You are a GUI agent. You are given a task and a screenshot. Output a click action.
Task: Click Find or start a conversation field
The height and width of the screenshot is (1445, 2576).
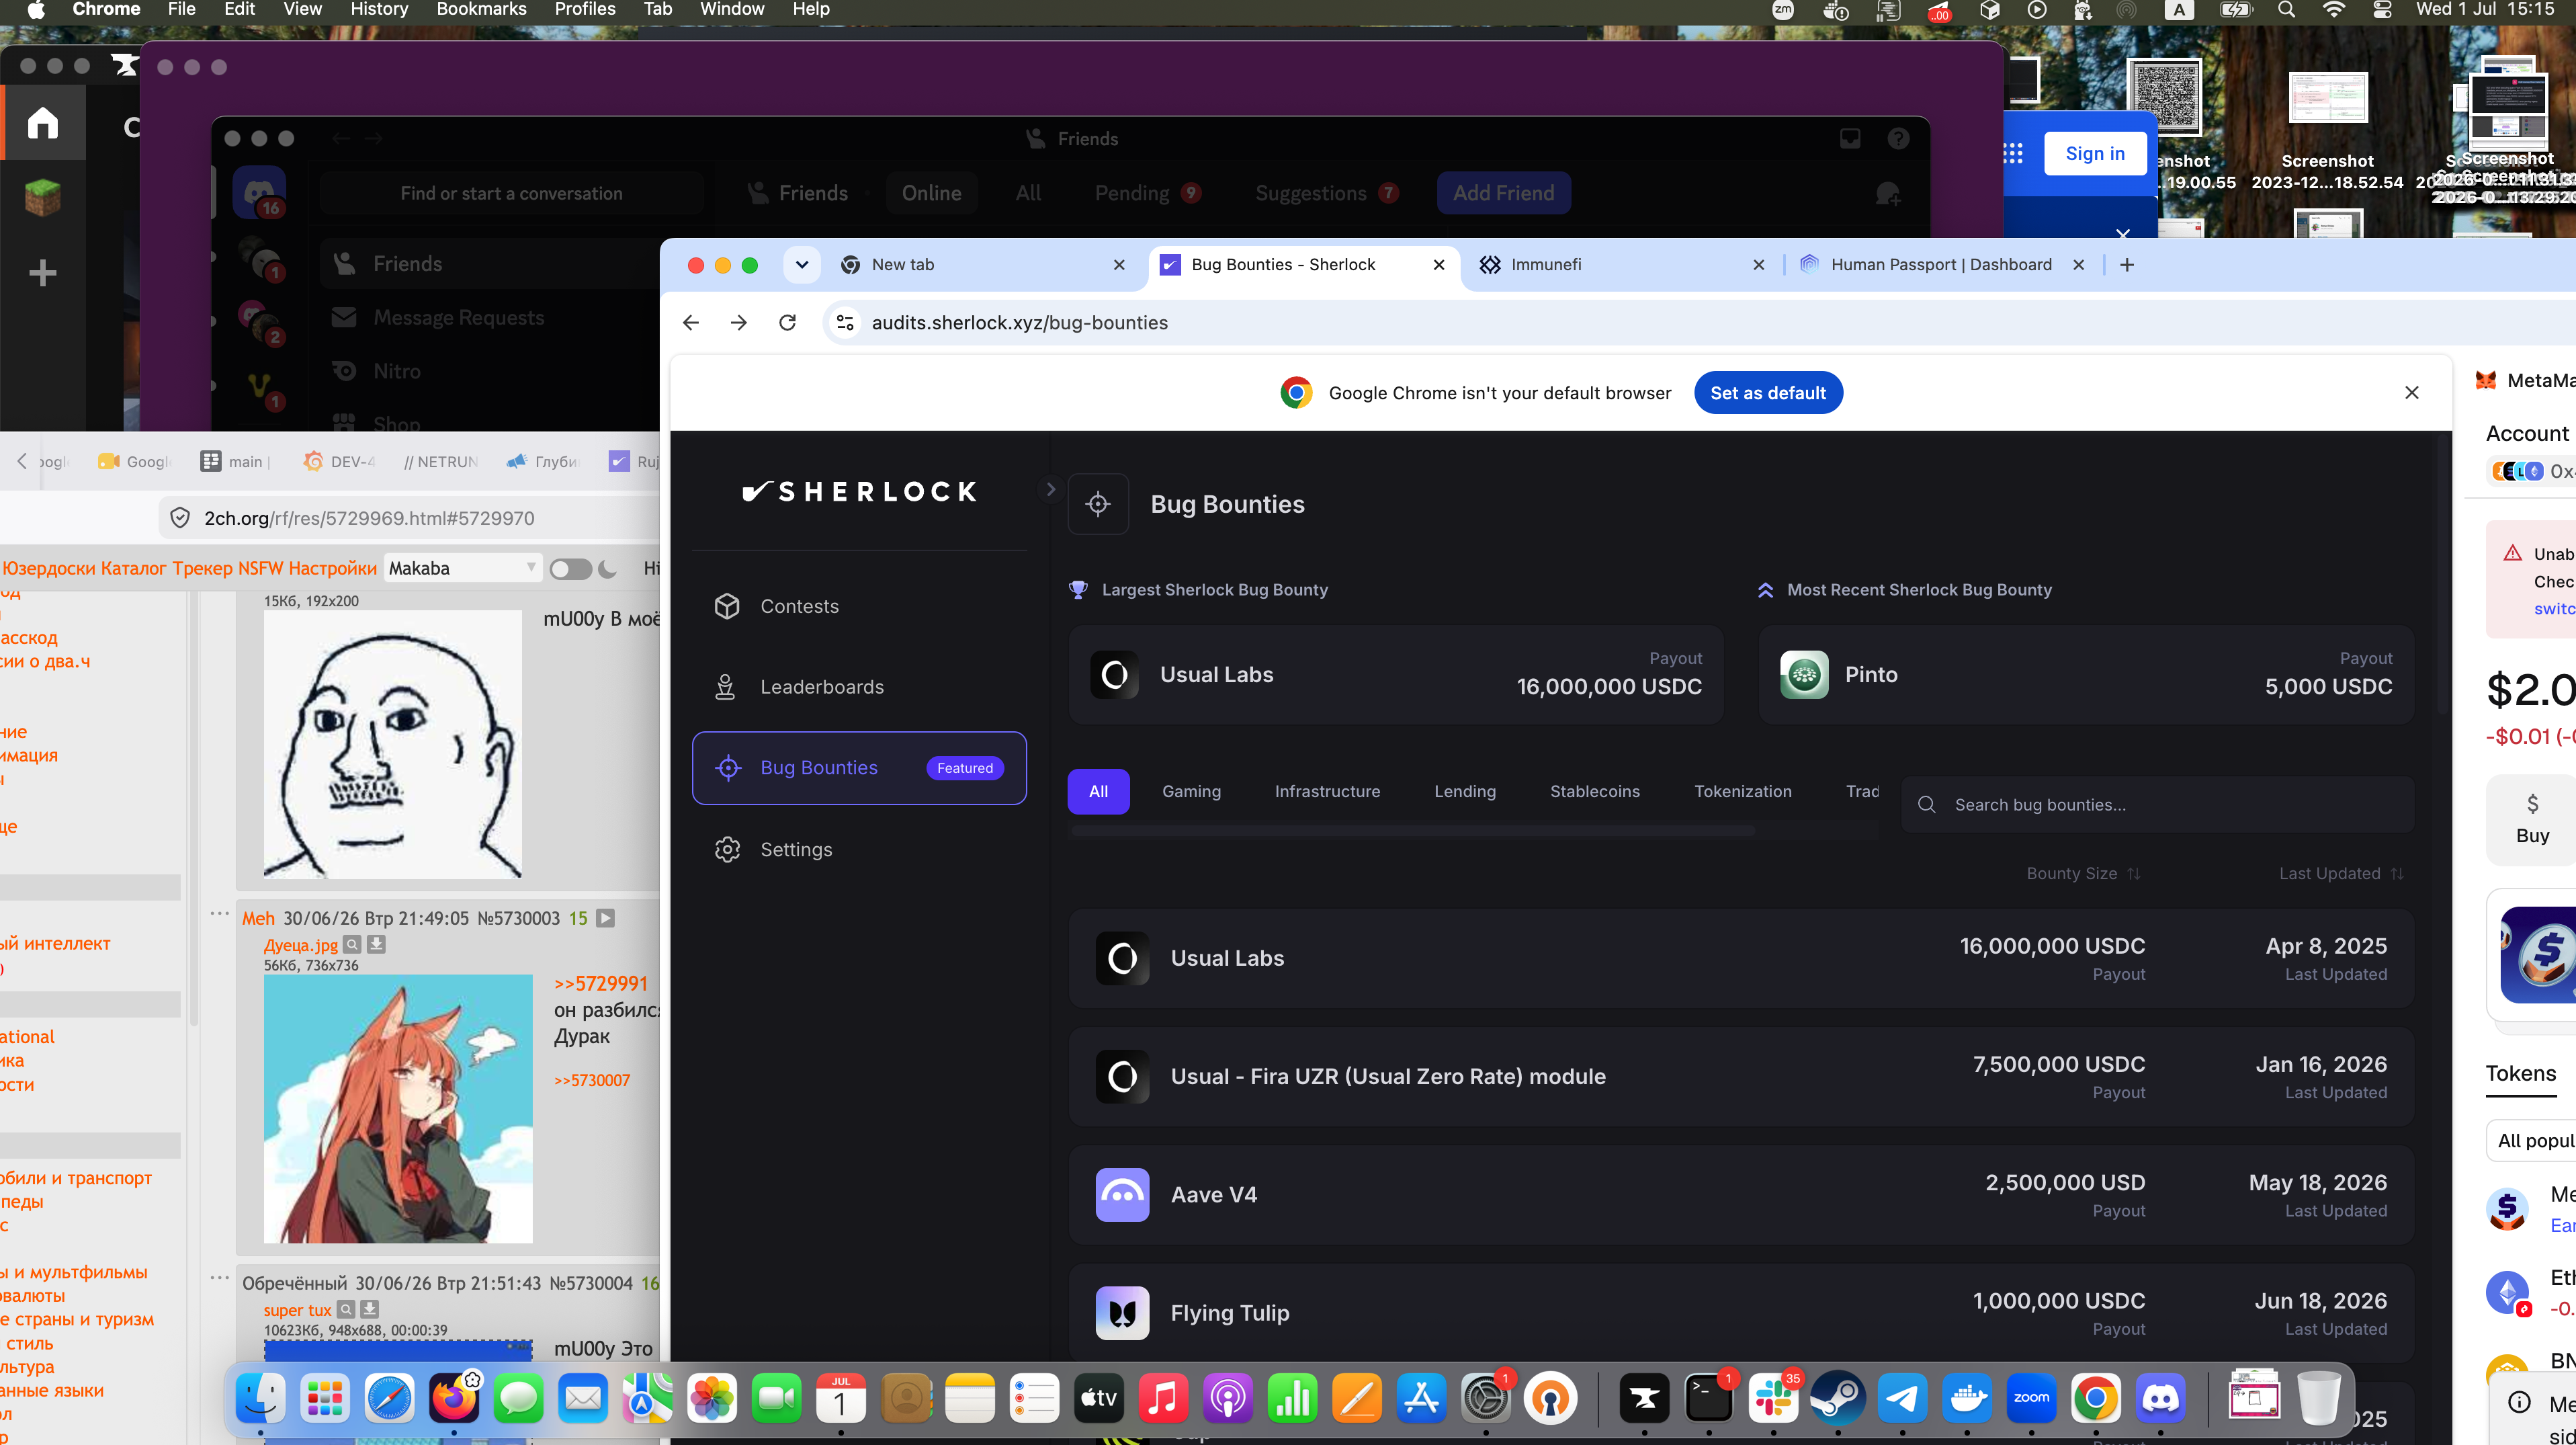tap(511, 193)
